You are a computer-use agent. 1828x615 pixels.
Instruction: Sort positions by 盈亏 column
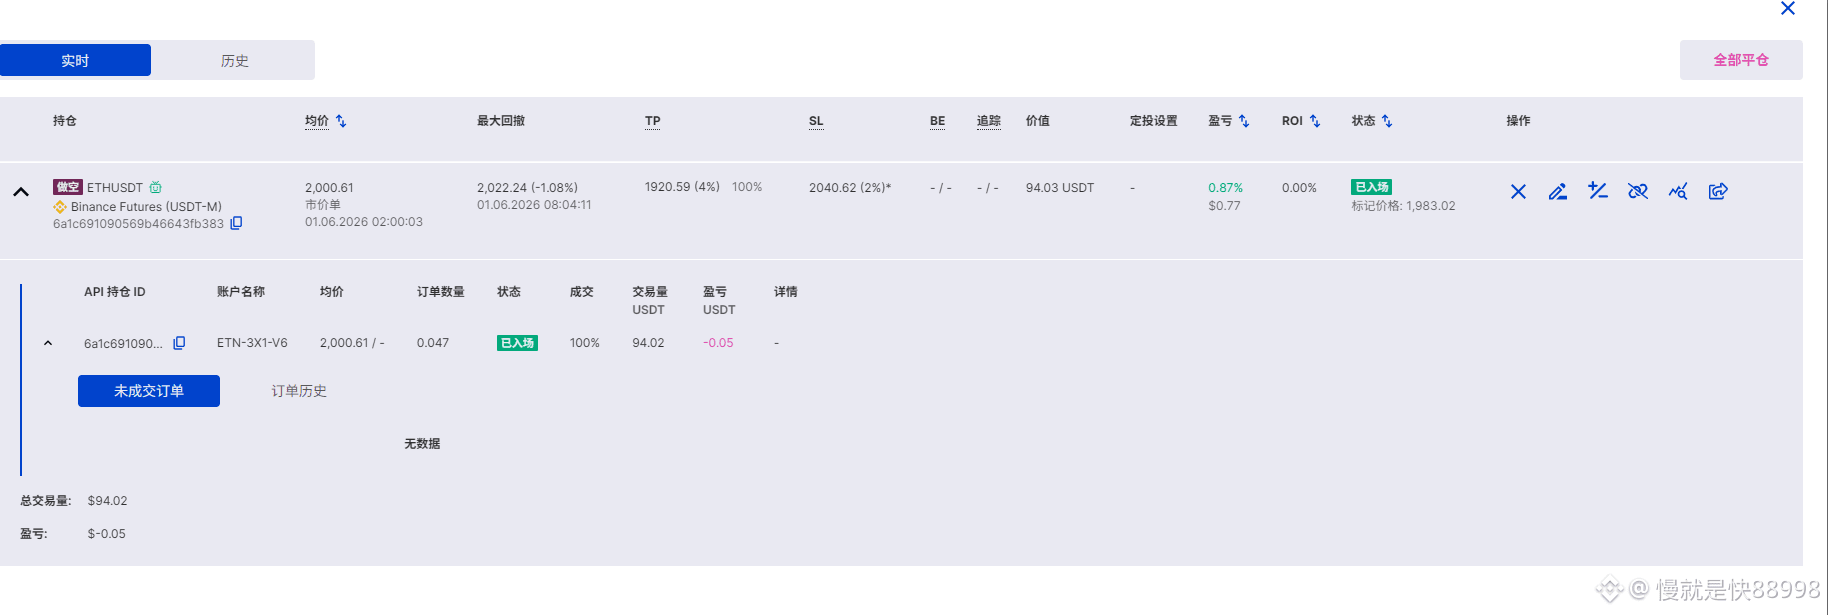1244,121
